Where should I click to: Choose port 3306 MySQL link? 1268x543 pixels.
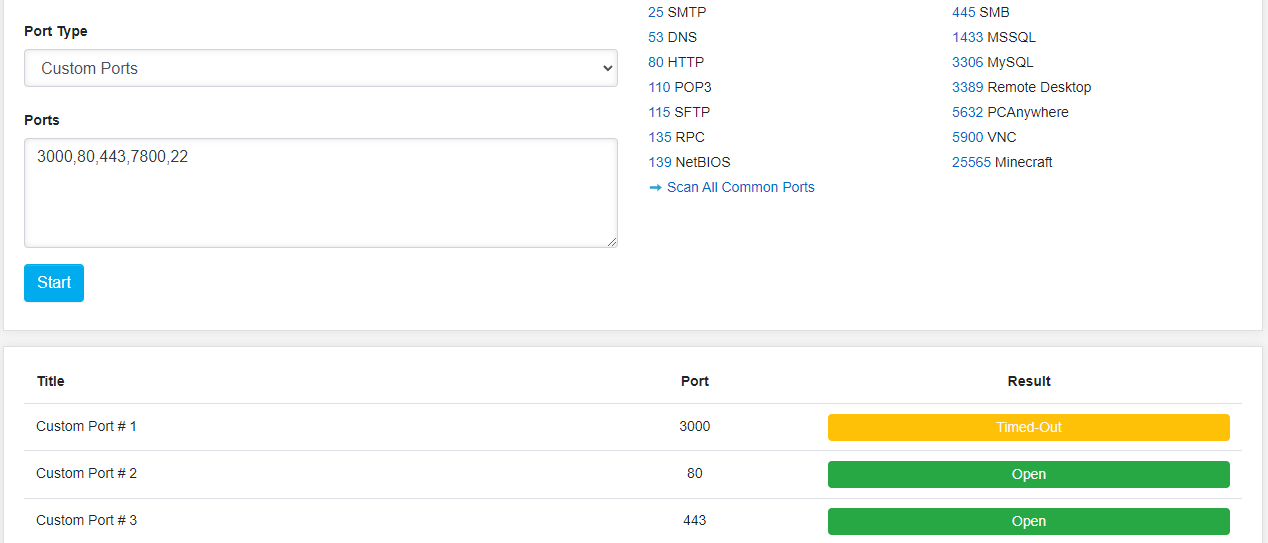pyautogui.click(x=967, y=62)
